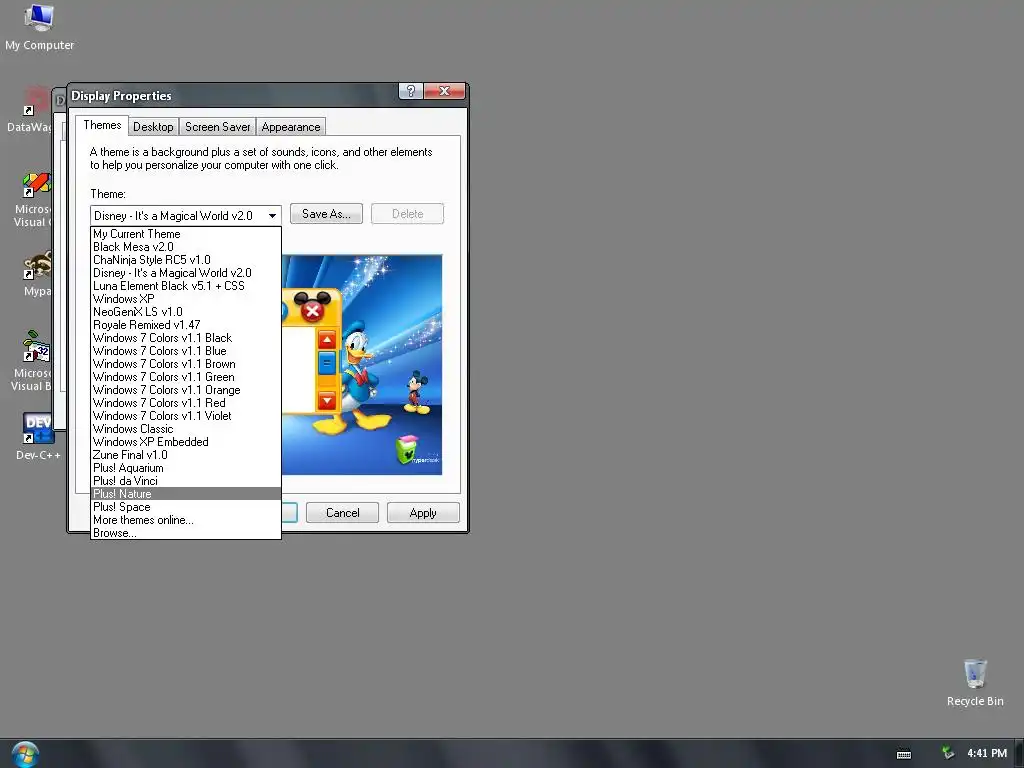1024x768 pixels.
Task: Select ChaNinja Style RC5 v1.0 theme
Action: point(185,260)
